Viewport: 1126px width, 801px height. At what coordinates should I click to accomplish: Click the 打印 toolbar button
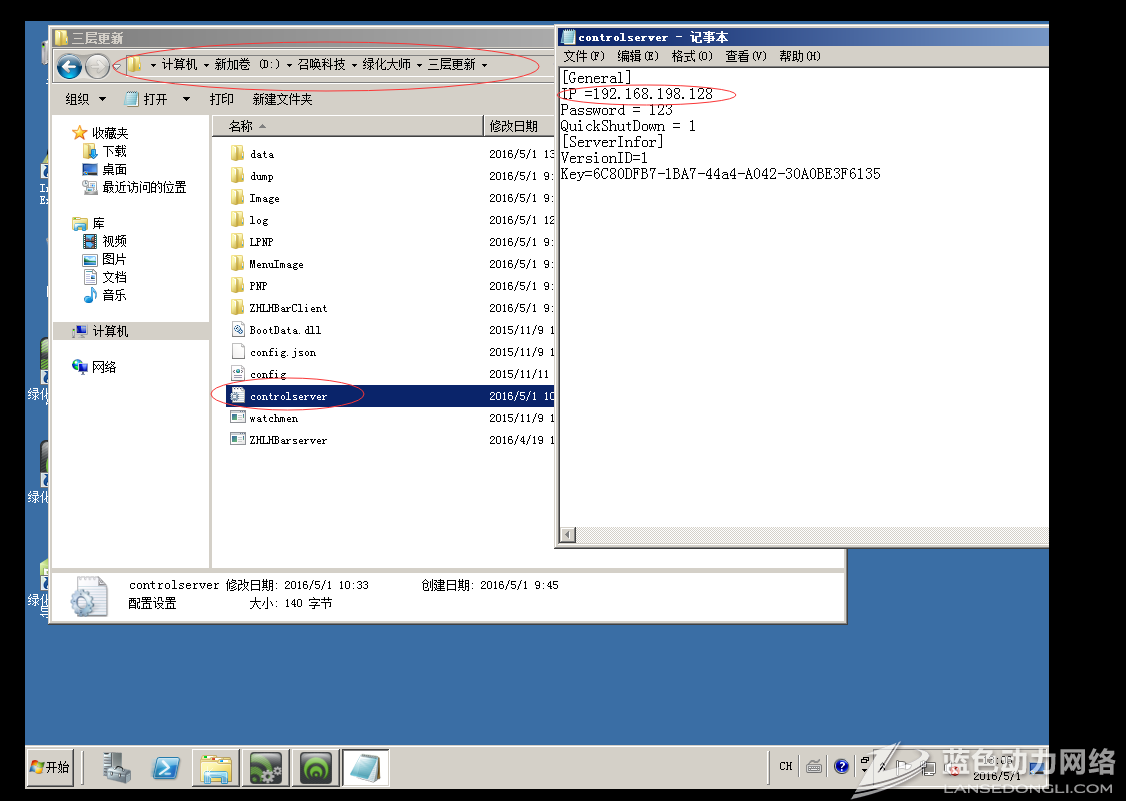[x=221, y=99]
